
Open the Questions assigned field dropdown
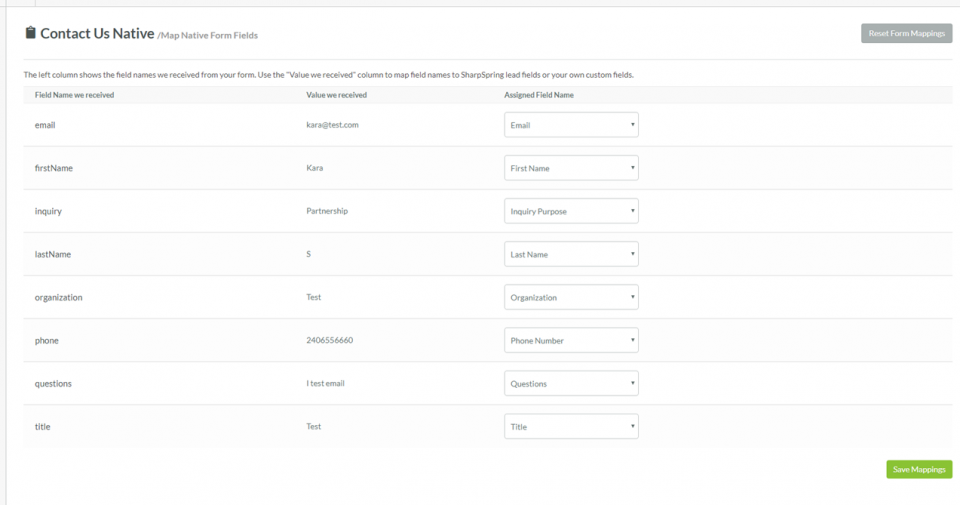click(571, 383)
